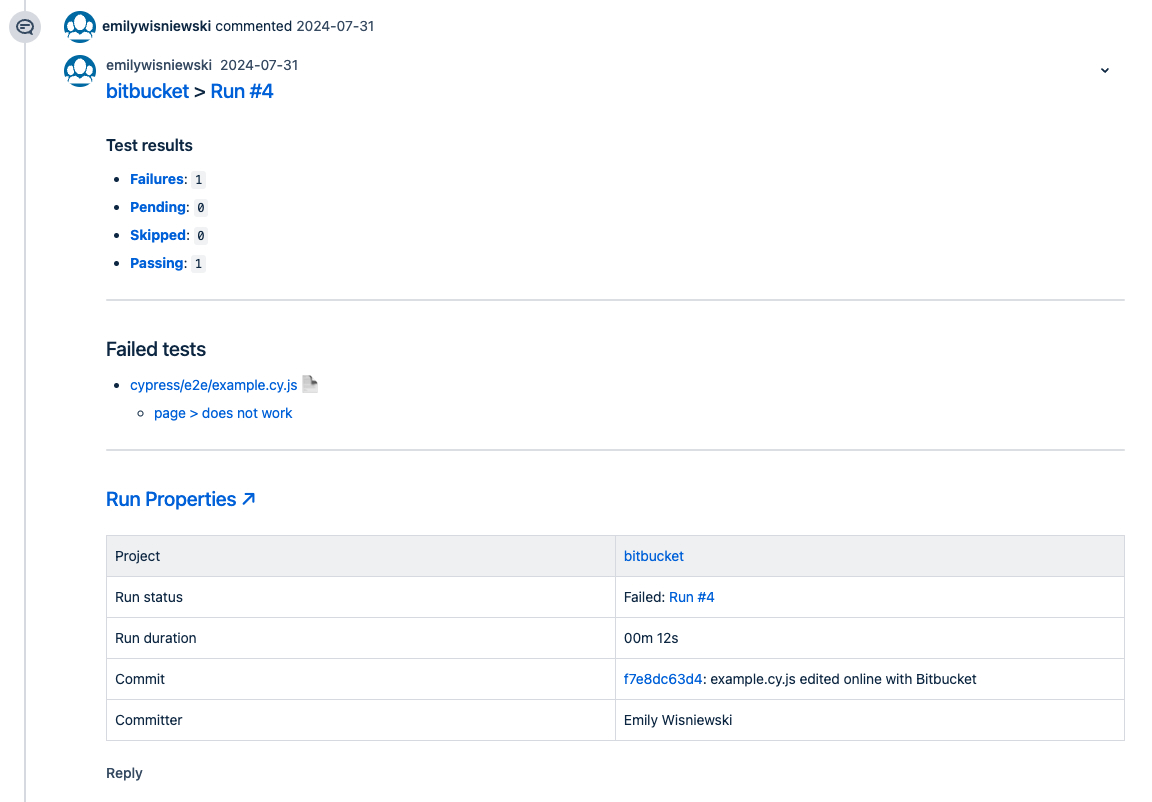1152x802 pixels.
Task: Open the file icon beside example.cy.js
Action: (310, 382)
